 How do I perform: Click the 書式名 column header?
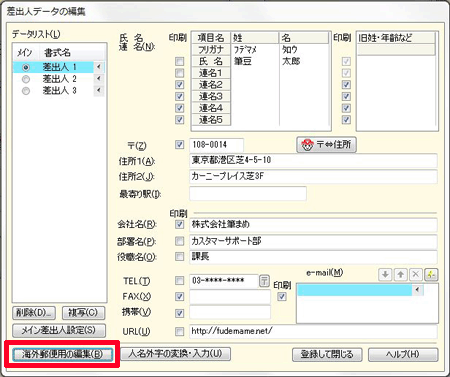57,52
